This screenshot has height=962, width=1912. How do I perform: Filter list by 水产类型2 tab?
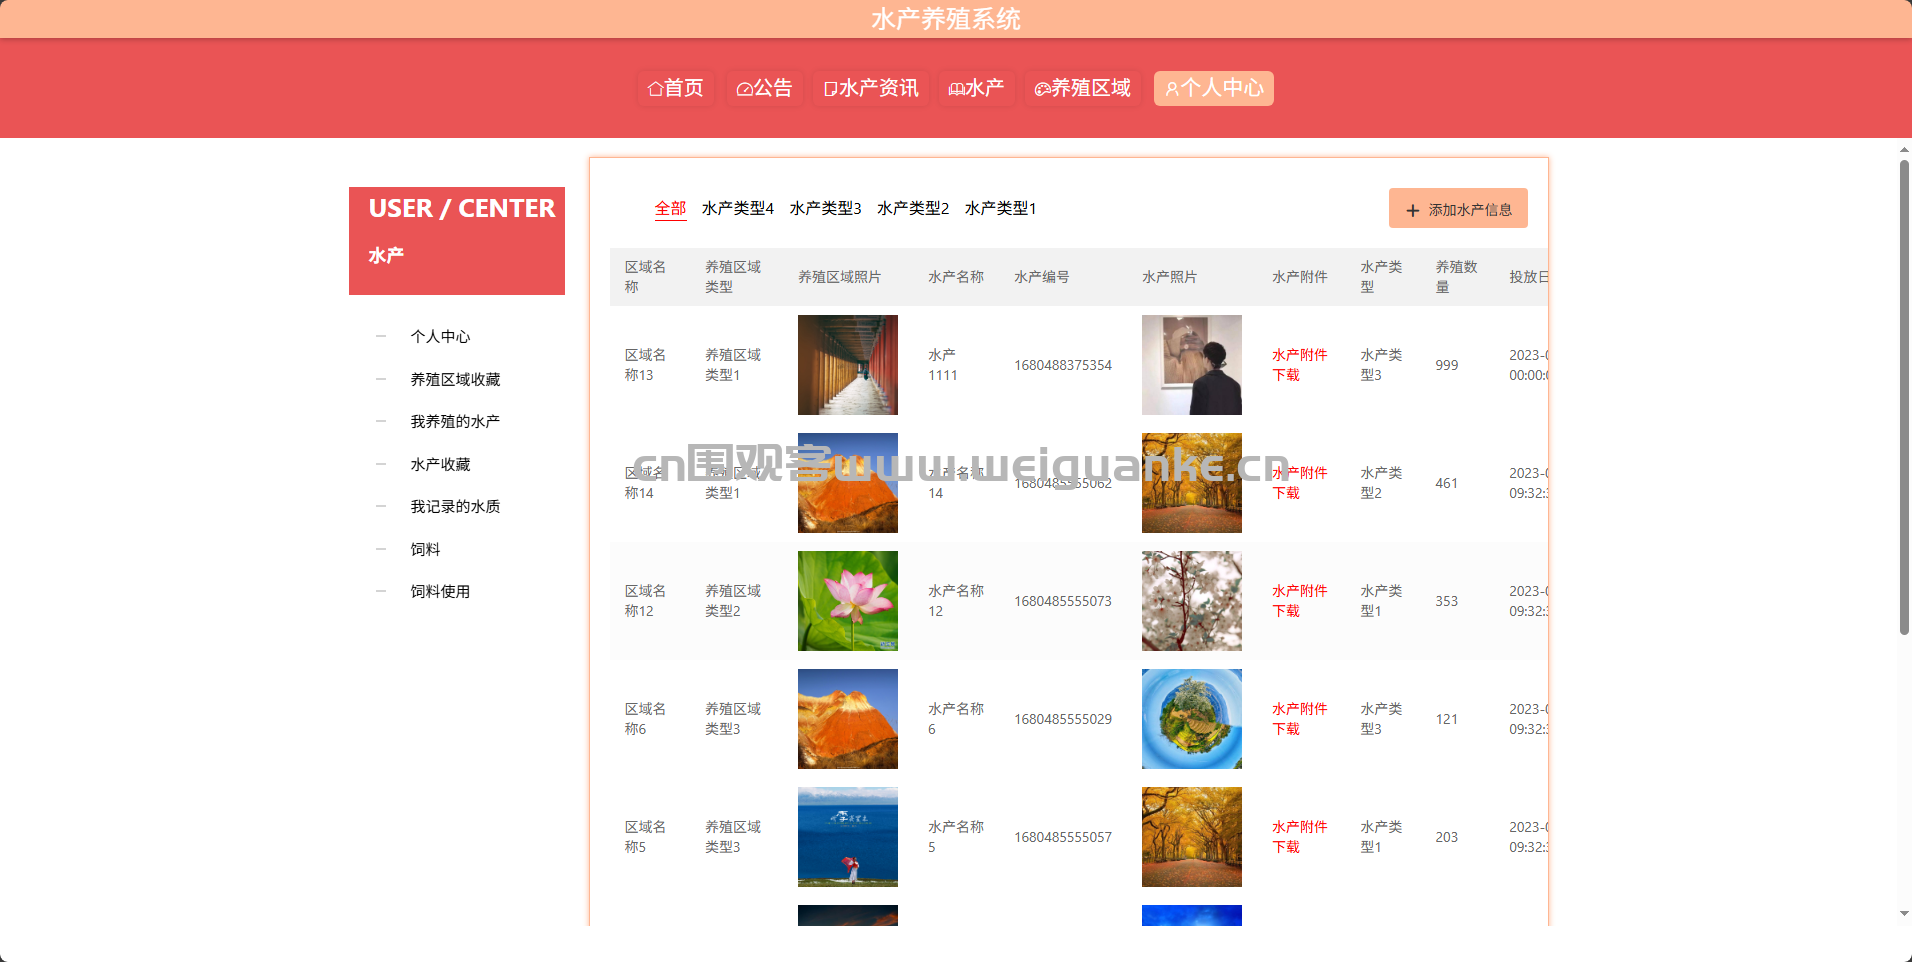point(913,208)
